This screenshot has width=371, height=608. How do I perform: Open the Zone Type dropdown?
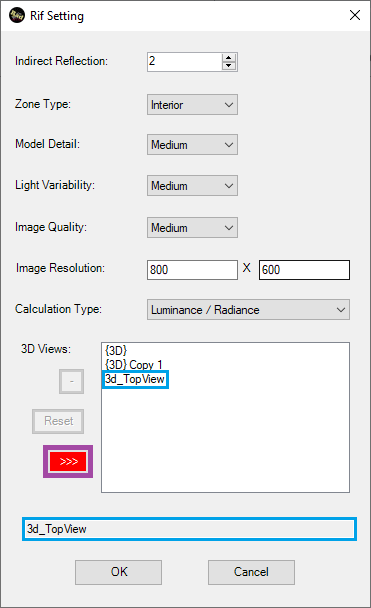[x=192, y=105]
